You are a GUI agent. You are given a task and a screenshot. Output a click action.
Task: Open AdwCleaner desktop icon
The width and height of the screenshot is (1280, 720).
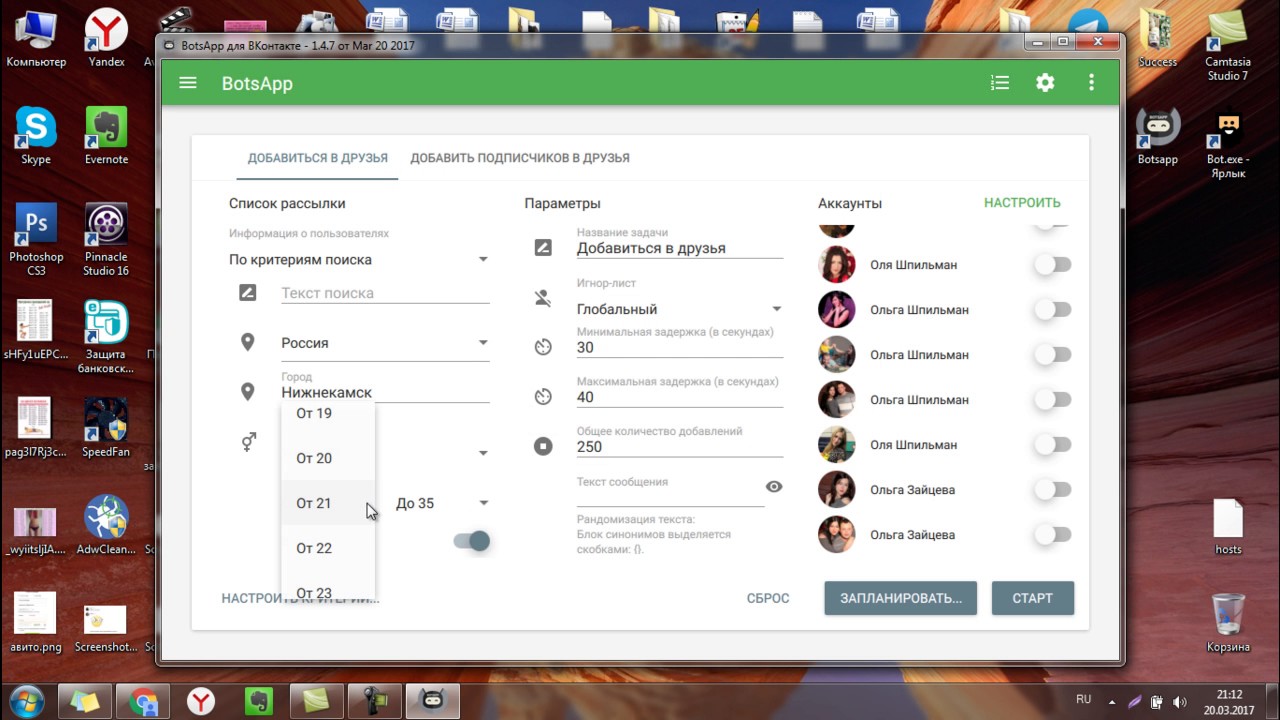point(106,525)
